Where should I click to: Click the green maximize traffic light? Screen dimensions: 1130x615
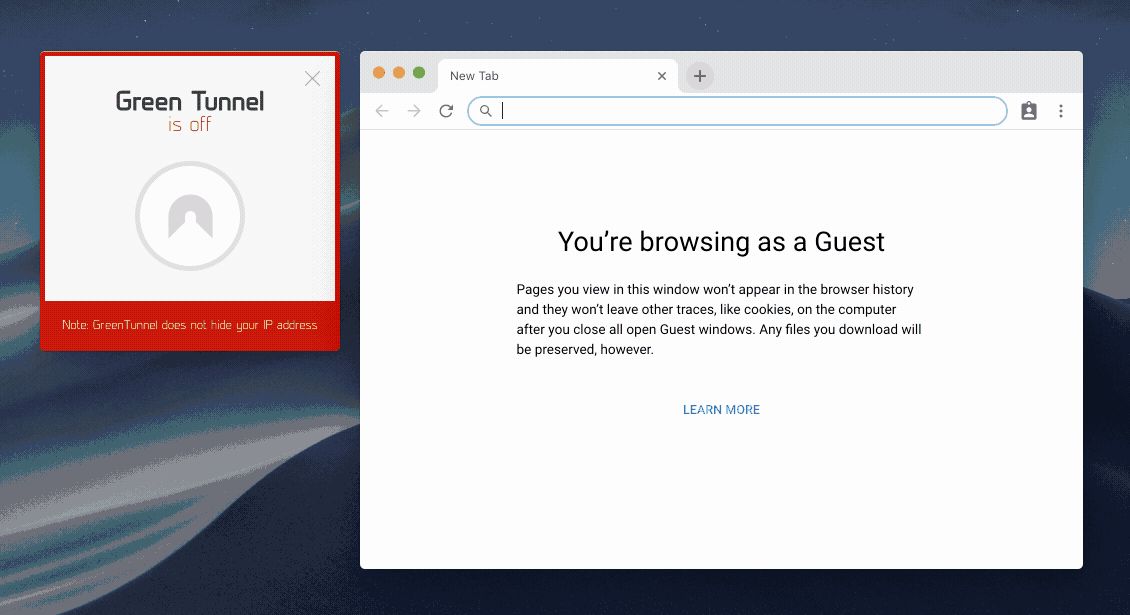(417, 72)
